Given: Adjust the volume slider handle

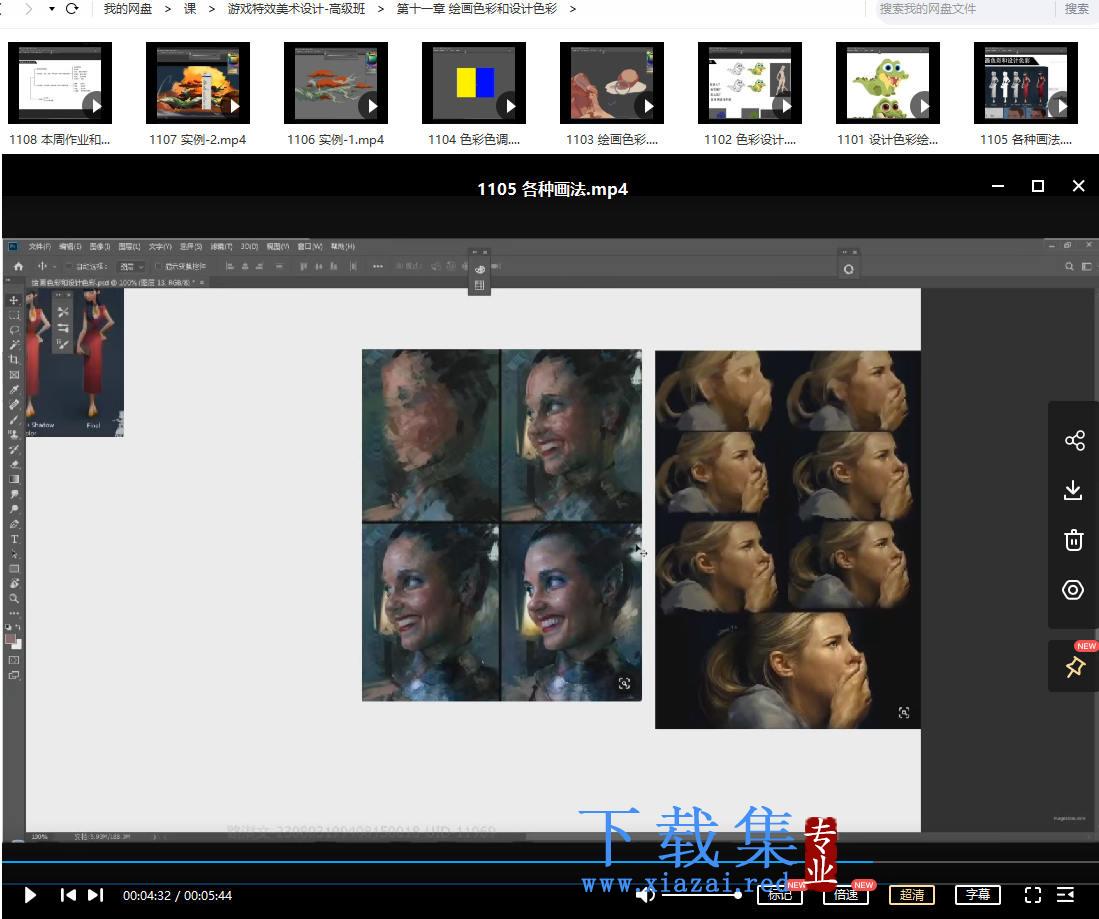Looking at the screenshot, I should [738, 895].
